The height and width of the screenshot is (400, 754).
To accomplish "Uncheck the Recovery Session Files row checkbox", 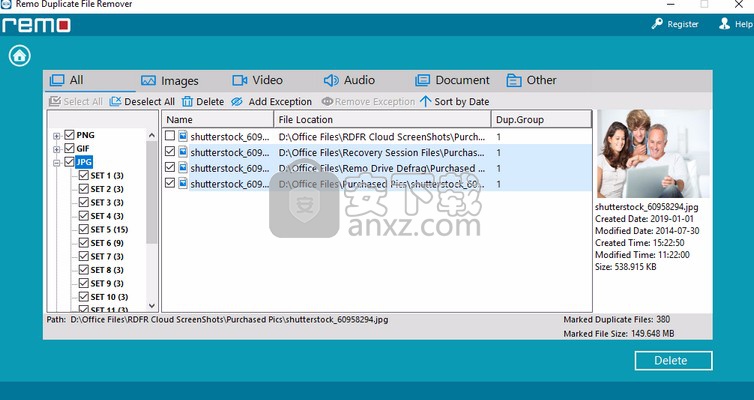I will pos(169,151).
